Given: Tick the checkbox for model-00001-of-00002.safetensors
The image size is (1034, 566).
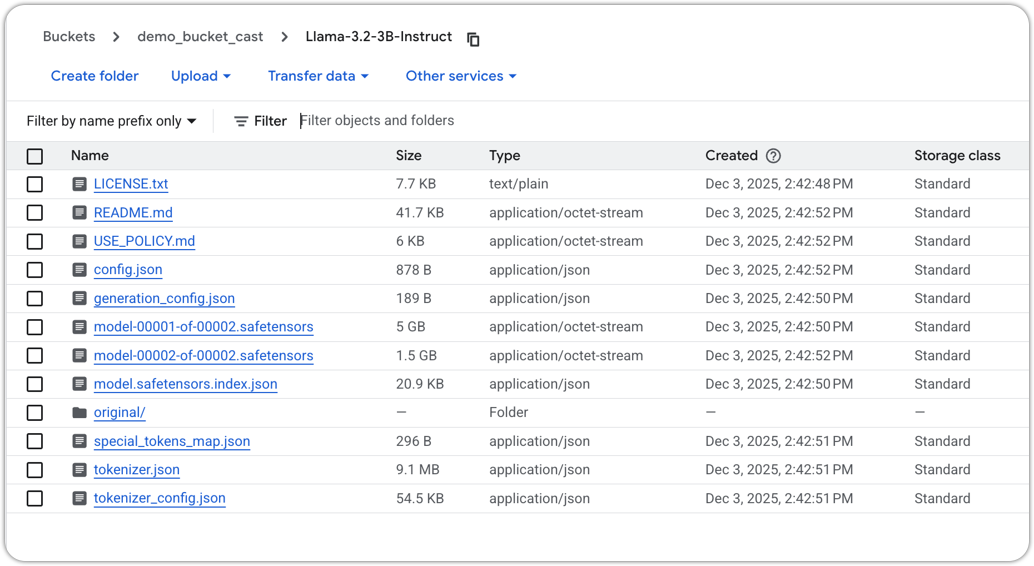Looking at the screenshot, I should pyautogui.click(x=35, y=327).
